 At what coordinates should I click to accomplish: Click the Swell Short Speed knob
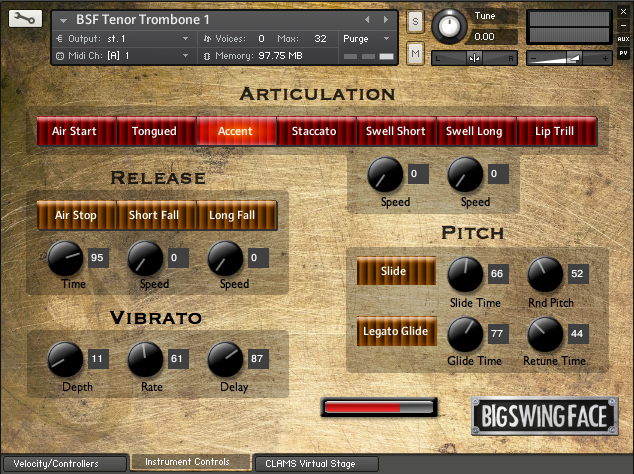coord(385,174)
